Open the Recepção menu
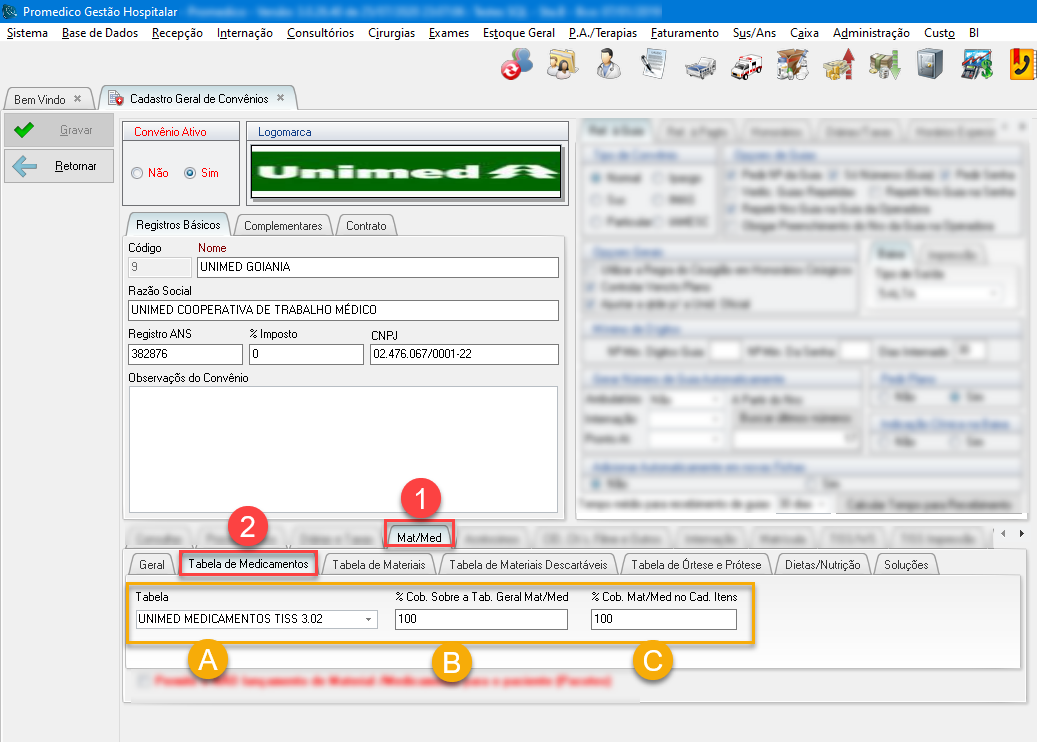Viewport: 1037px width, 742px height. coord(177,33)
